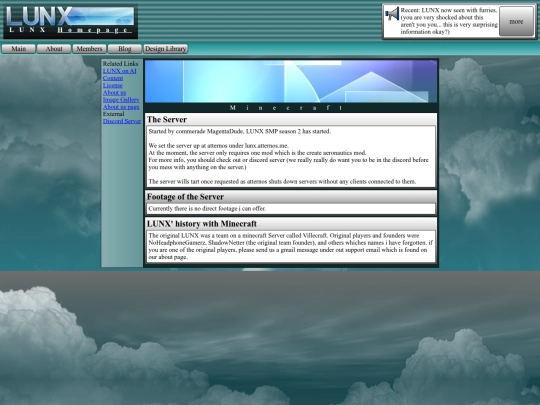The image size is (540, 405).
Task: Open the About navigation tab
Action: coord(54,49)
